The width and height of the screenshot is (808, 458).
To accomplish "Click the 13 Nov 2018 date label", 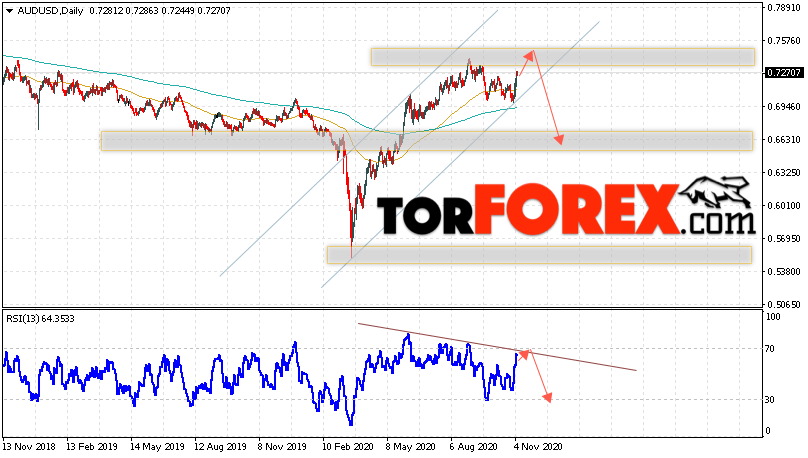I will point(27,447).
